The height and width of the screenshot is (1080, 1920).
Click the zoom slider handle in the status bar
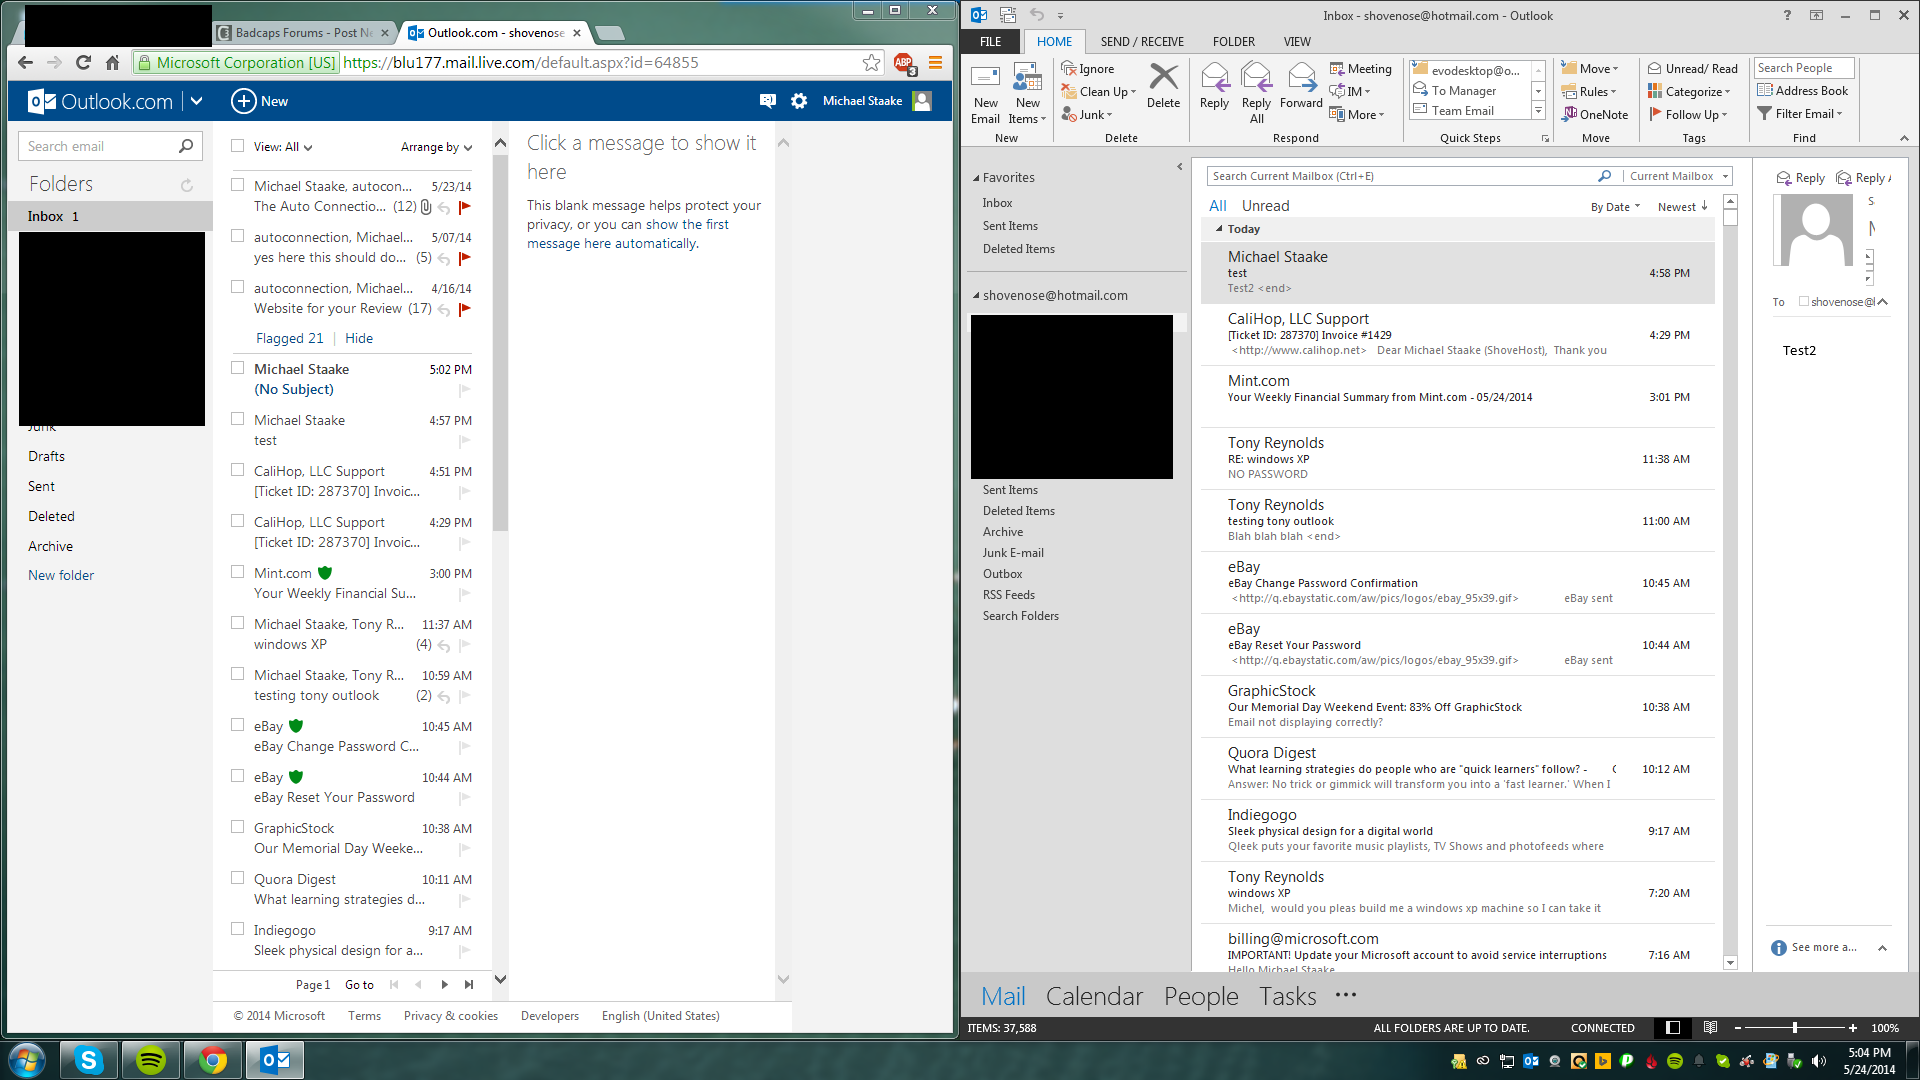(1795, 1028)
